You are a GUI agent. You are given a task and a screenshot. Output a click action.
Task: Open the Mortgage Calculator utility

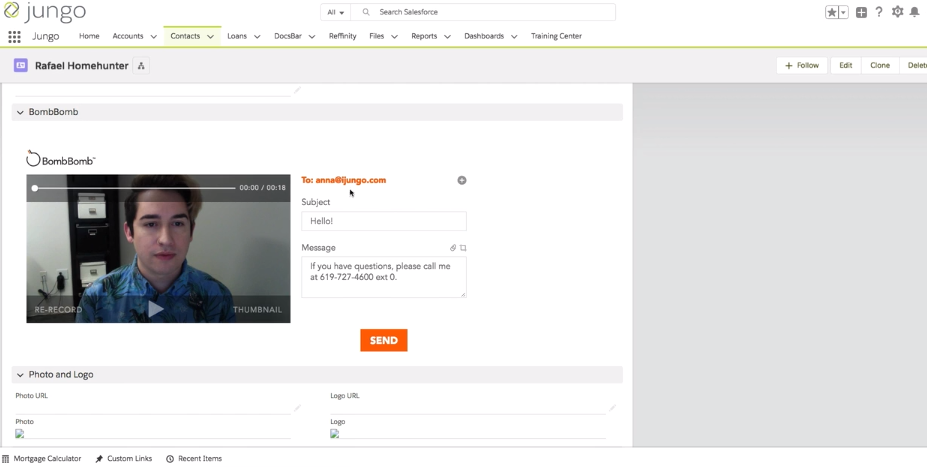[x=41, y=459]
